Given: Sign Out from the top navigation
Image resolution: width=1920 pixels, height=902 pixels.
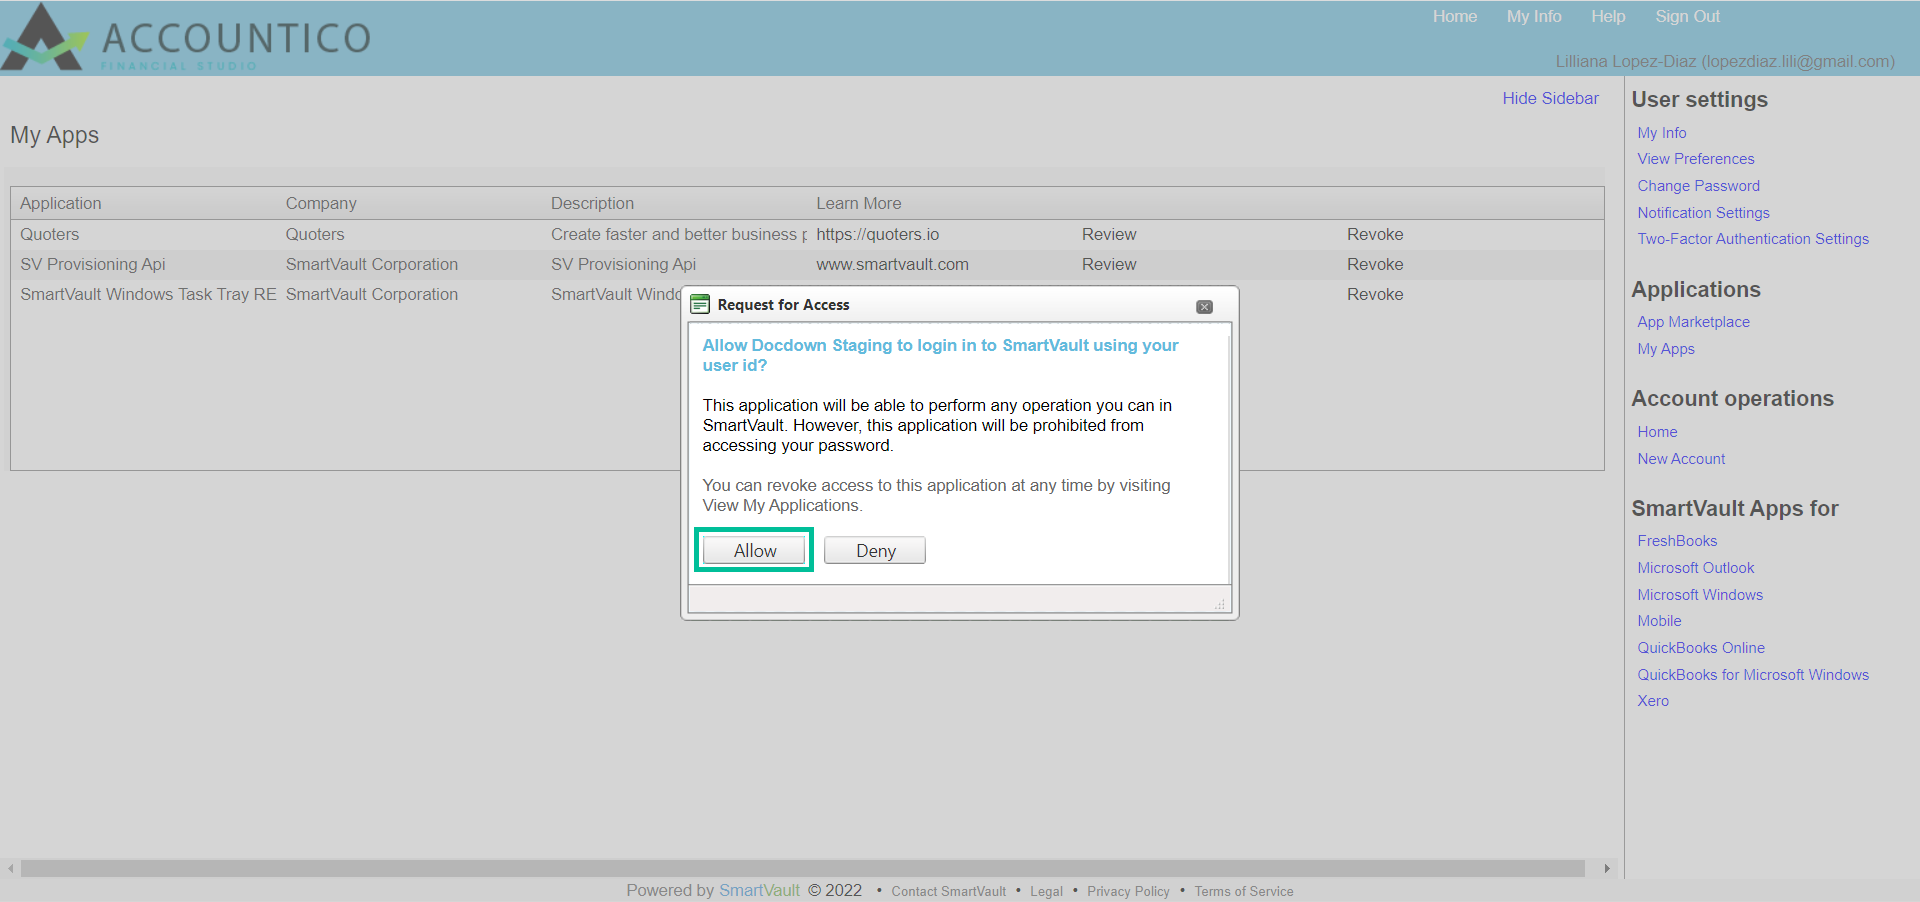Looking at the screenshot, I should [x=1687, y=16].
